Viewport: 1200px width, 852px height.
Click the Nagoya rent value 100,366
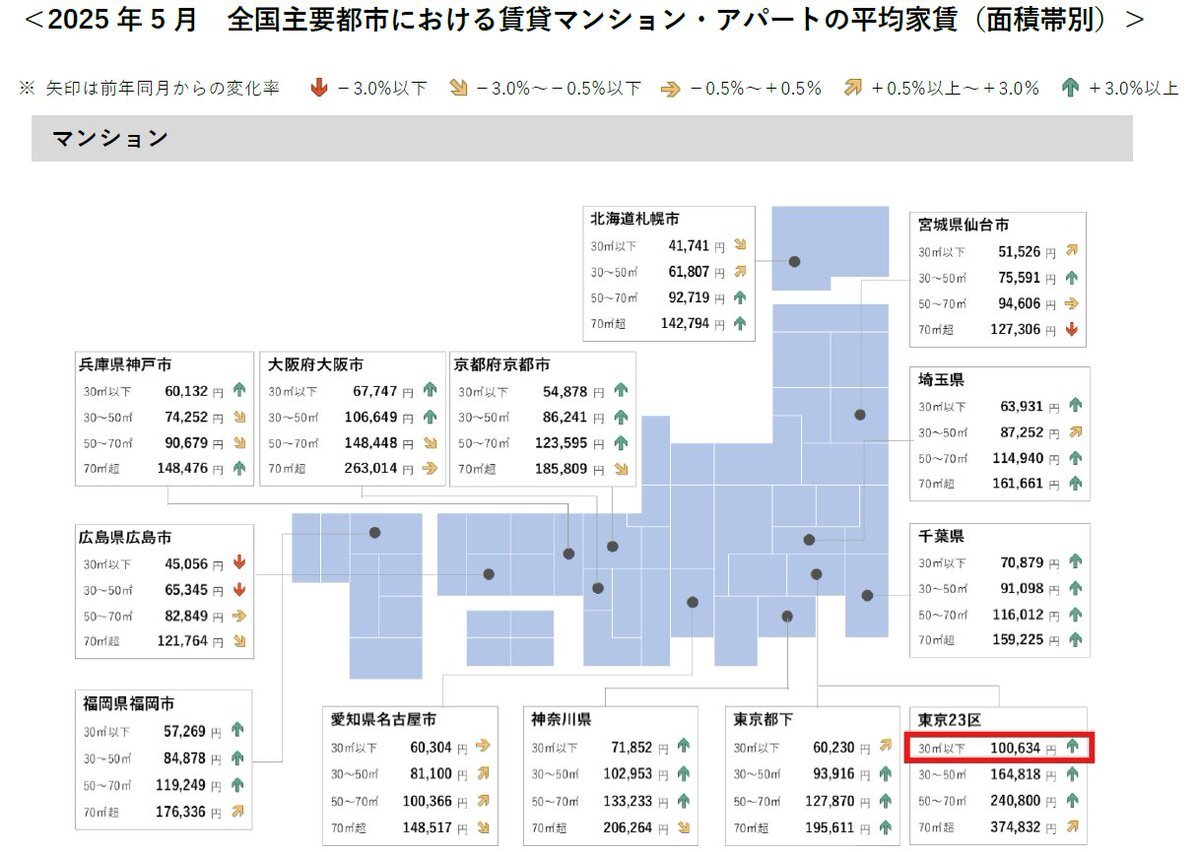426,800
